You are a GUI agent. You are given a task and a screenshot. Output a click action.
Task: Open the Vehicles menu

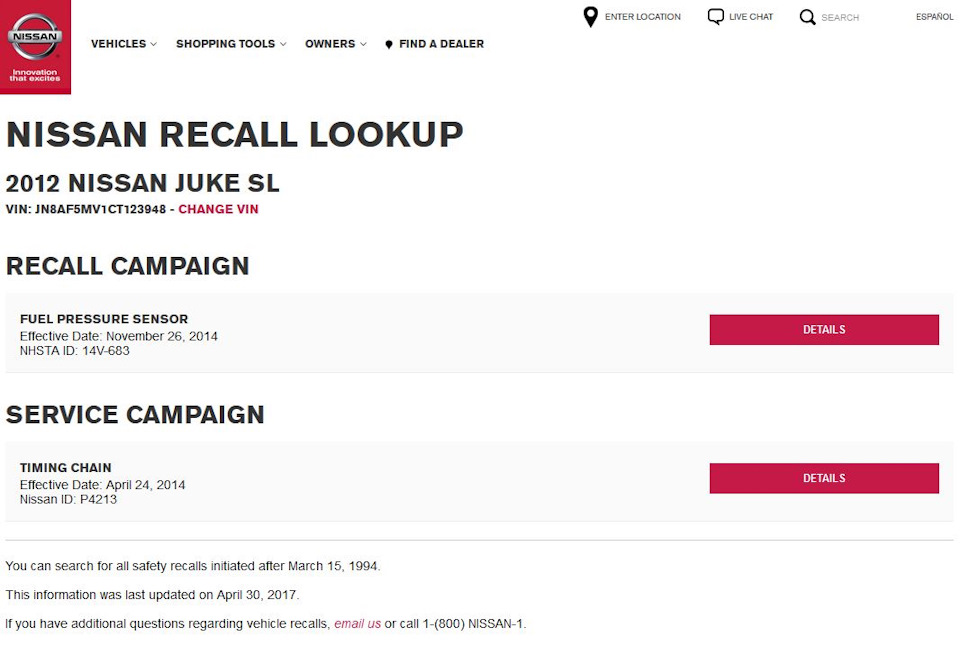pyautogui.click(x=118, y=44)
